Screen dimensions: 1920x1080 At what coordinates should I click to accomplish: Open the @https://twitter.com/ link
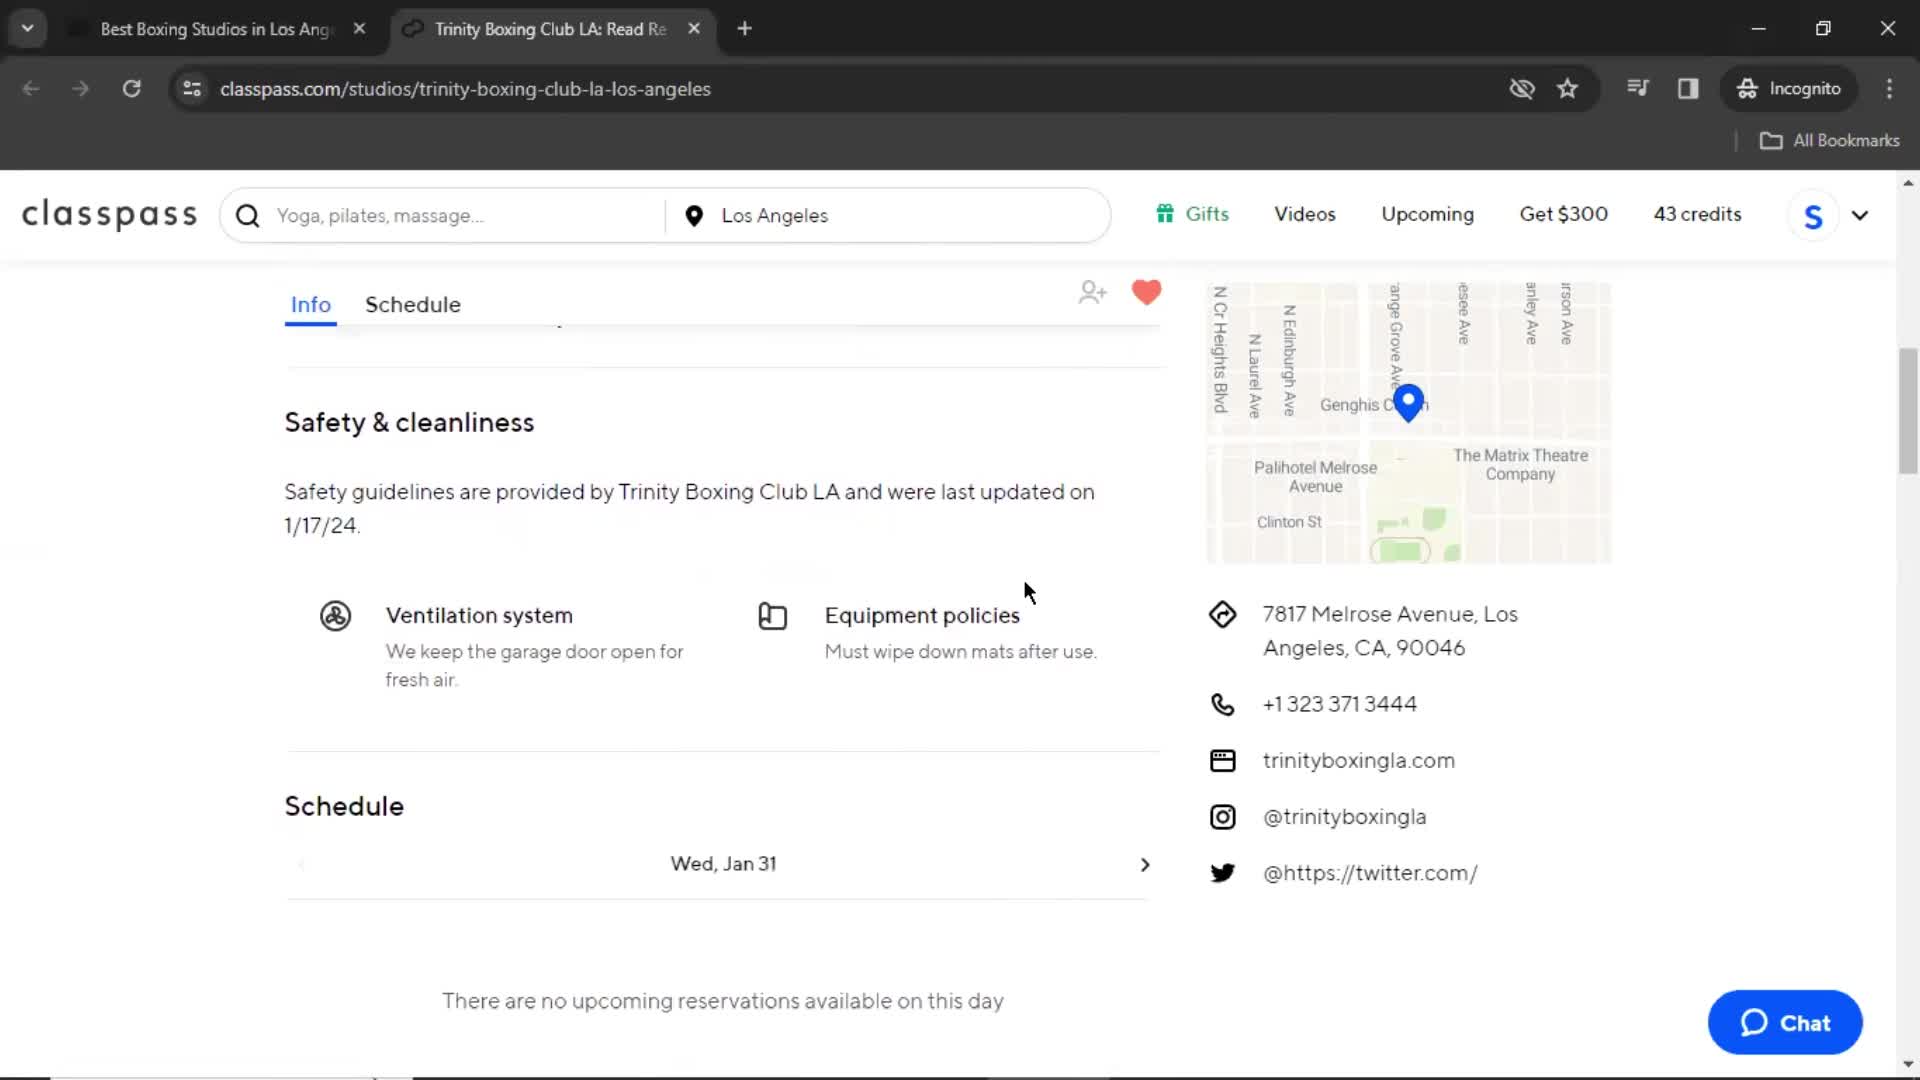1370,873
